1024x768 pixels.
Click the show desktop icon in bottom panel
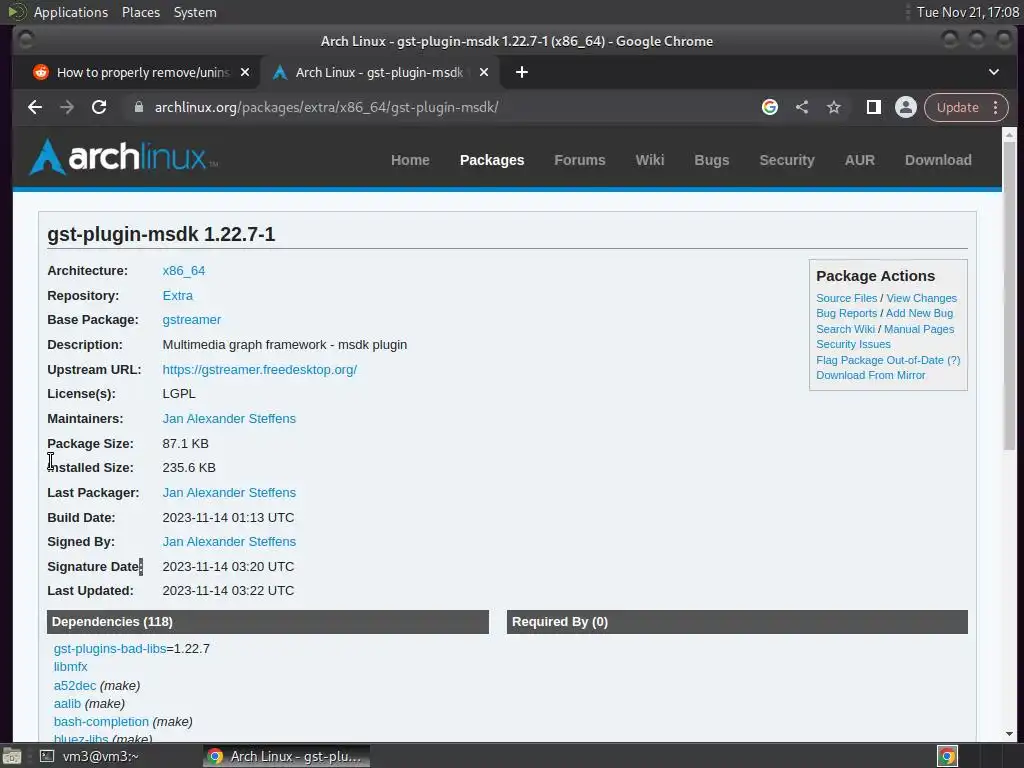coord(12,756)
